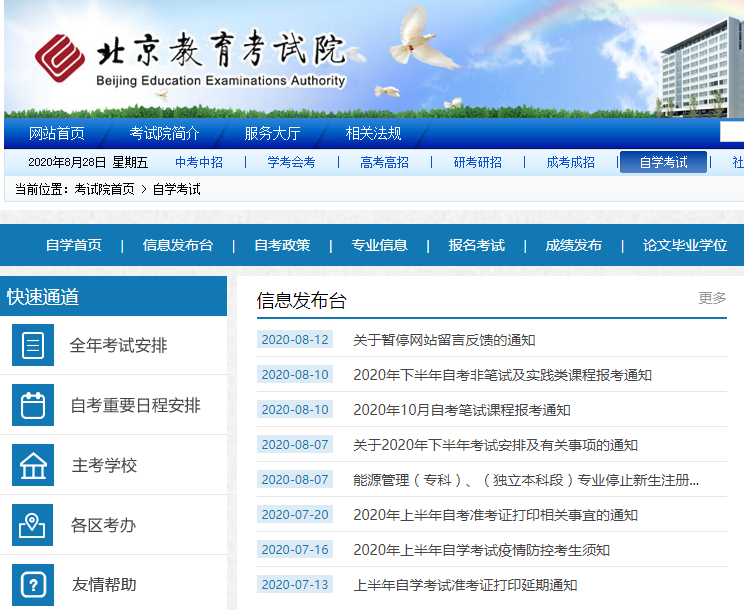Viewport: 744px width, 610px height.
Task: Switch to the 中考中招 tab
Action: (x=199, y=162)
